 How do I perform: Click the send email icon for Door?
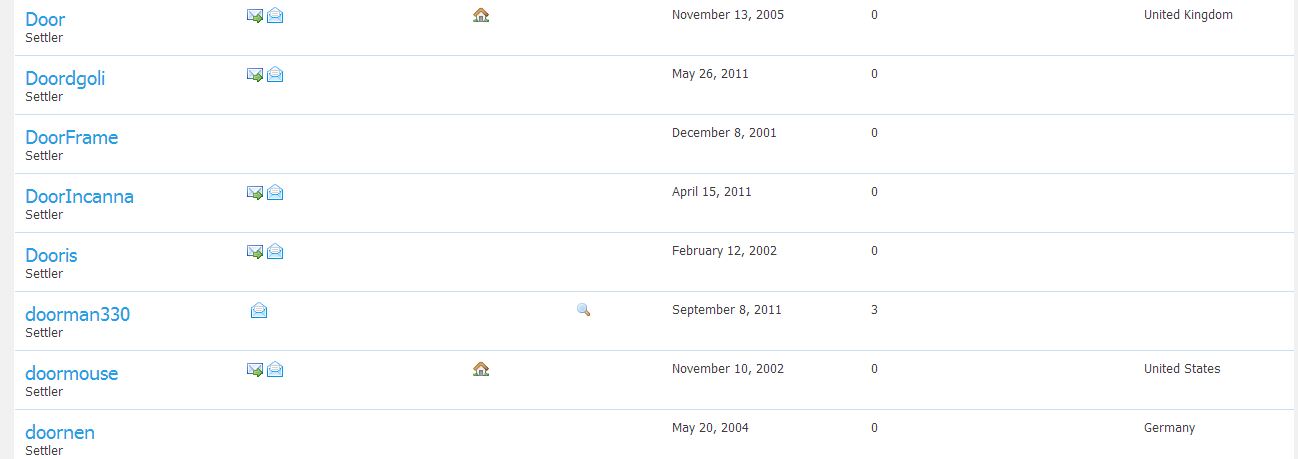255,15
